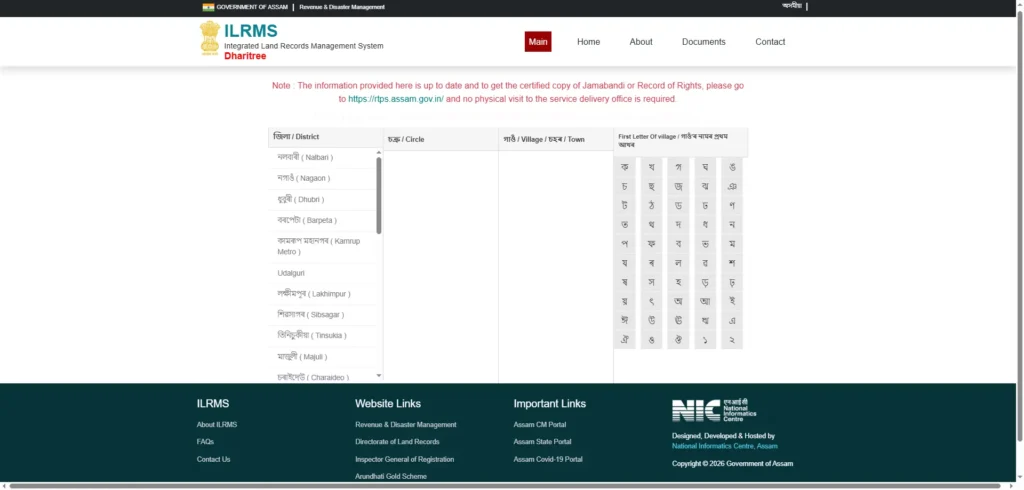The image size is (1024, 490).
Task: Open Directorate of Land Records link
Action: click(397, 442)
